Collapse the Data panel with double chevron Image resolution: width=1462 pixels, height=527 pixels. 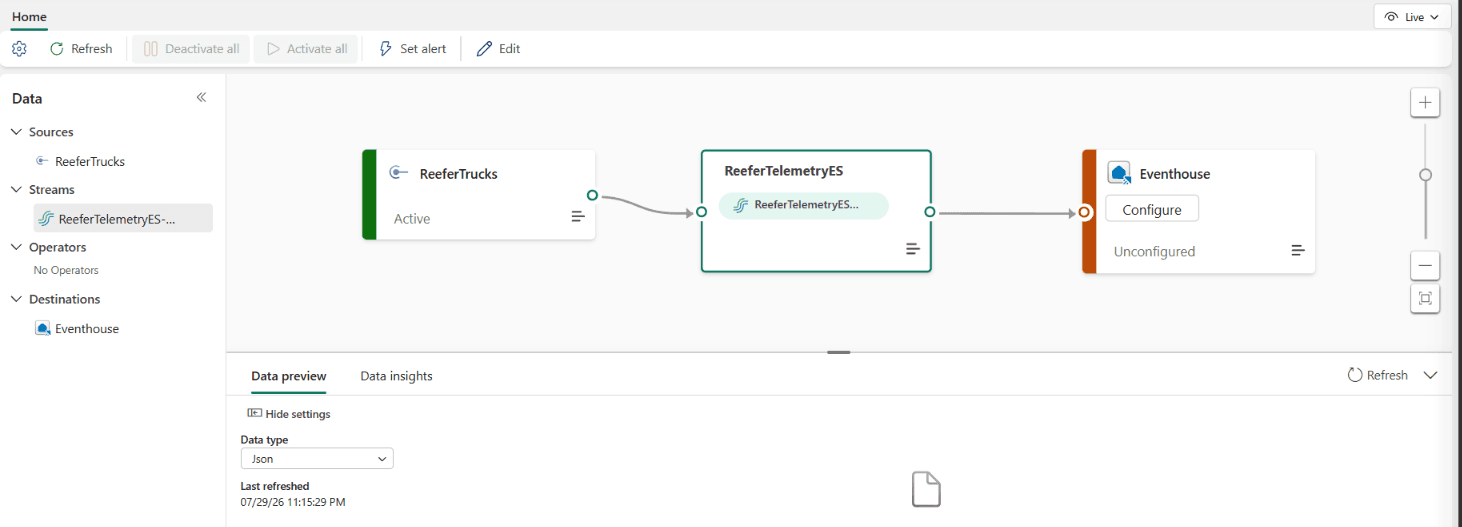(201, 97)
